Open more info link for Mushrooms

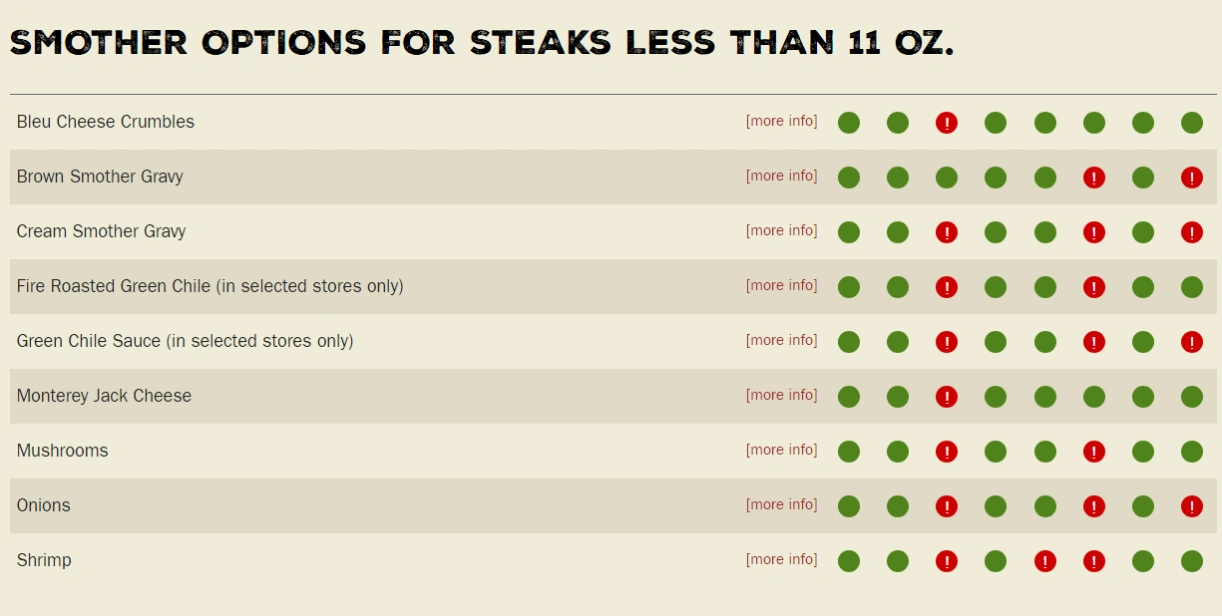781,450
